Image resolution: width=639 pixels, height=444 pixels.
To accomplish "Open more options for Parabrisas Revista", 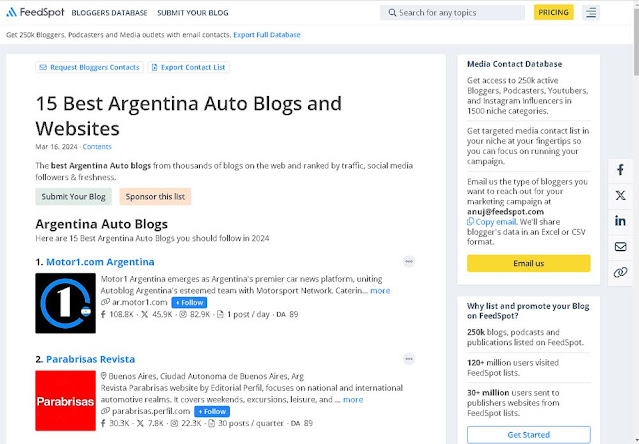I will 409,359.
